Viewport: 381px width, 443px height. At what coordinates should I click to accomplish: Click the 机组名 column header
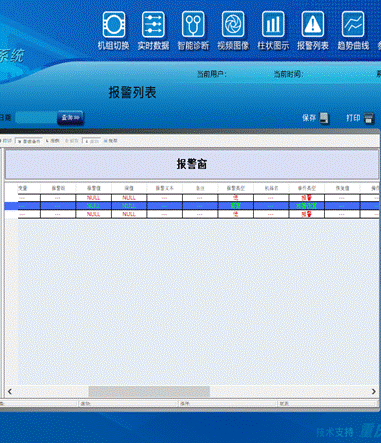pyautogui.click(x=271, y=188)
